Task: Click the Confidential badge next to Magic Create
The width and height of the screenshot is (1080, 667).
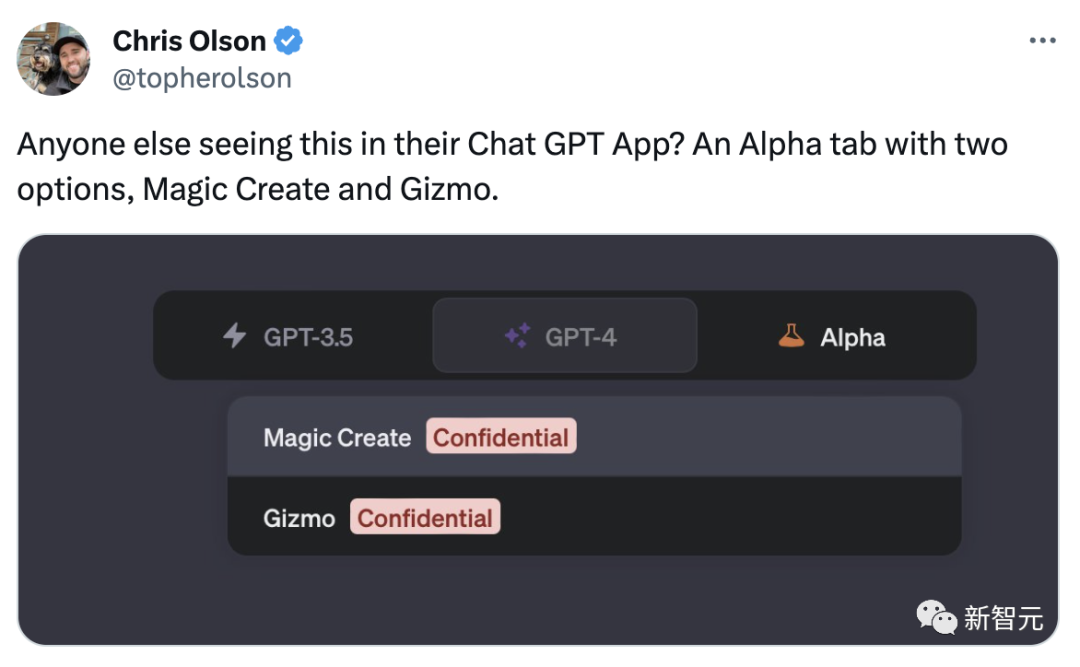Action: click(x=501, y=437)
